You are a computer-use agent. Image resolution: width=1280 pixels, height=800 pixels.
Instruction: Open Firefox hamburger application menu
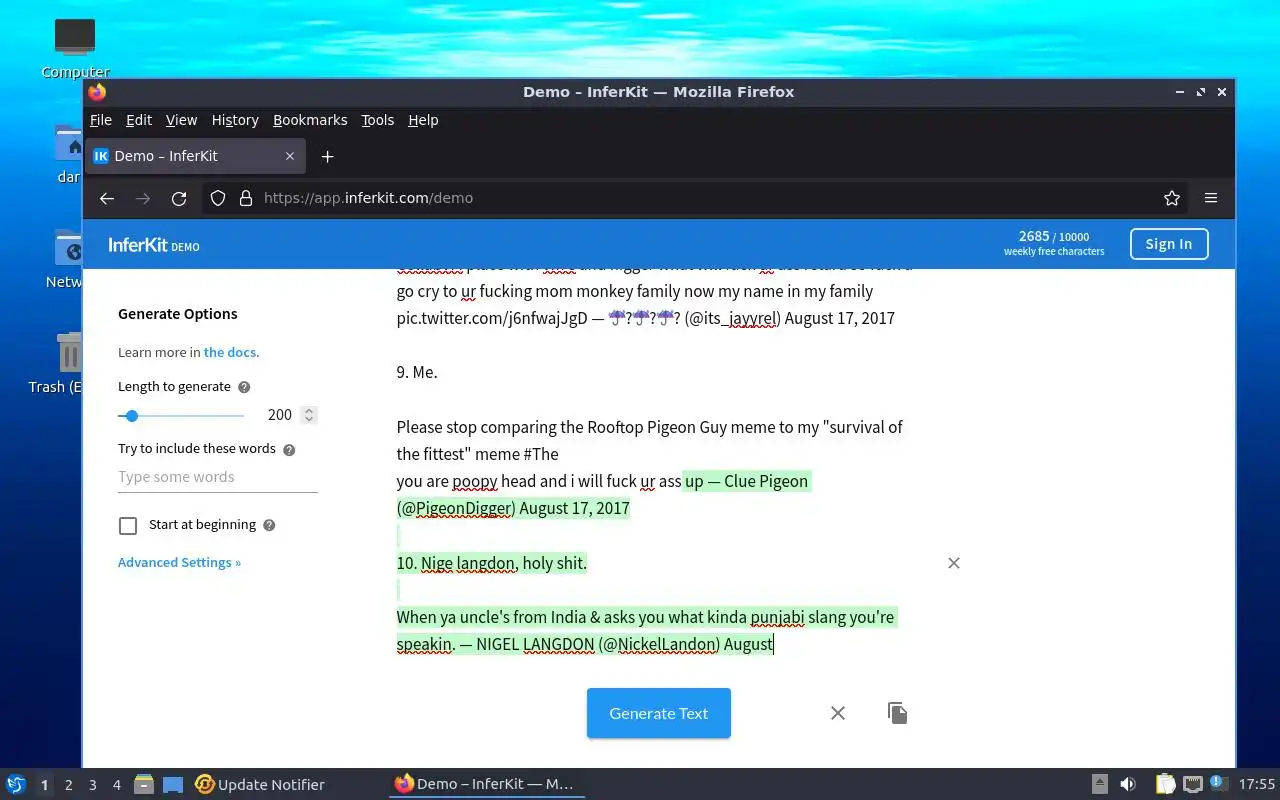click(x=1211, y=198)
